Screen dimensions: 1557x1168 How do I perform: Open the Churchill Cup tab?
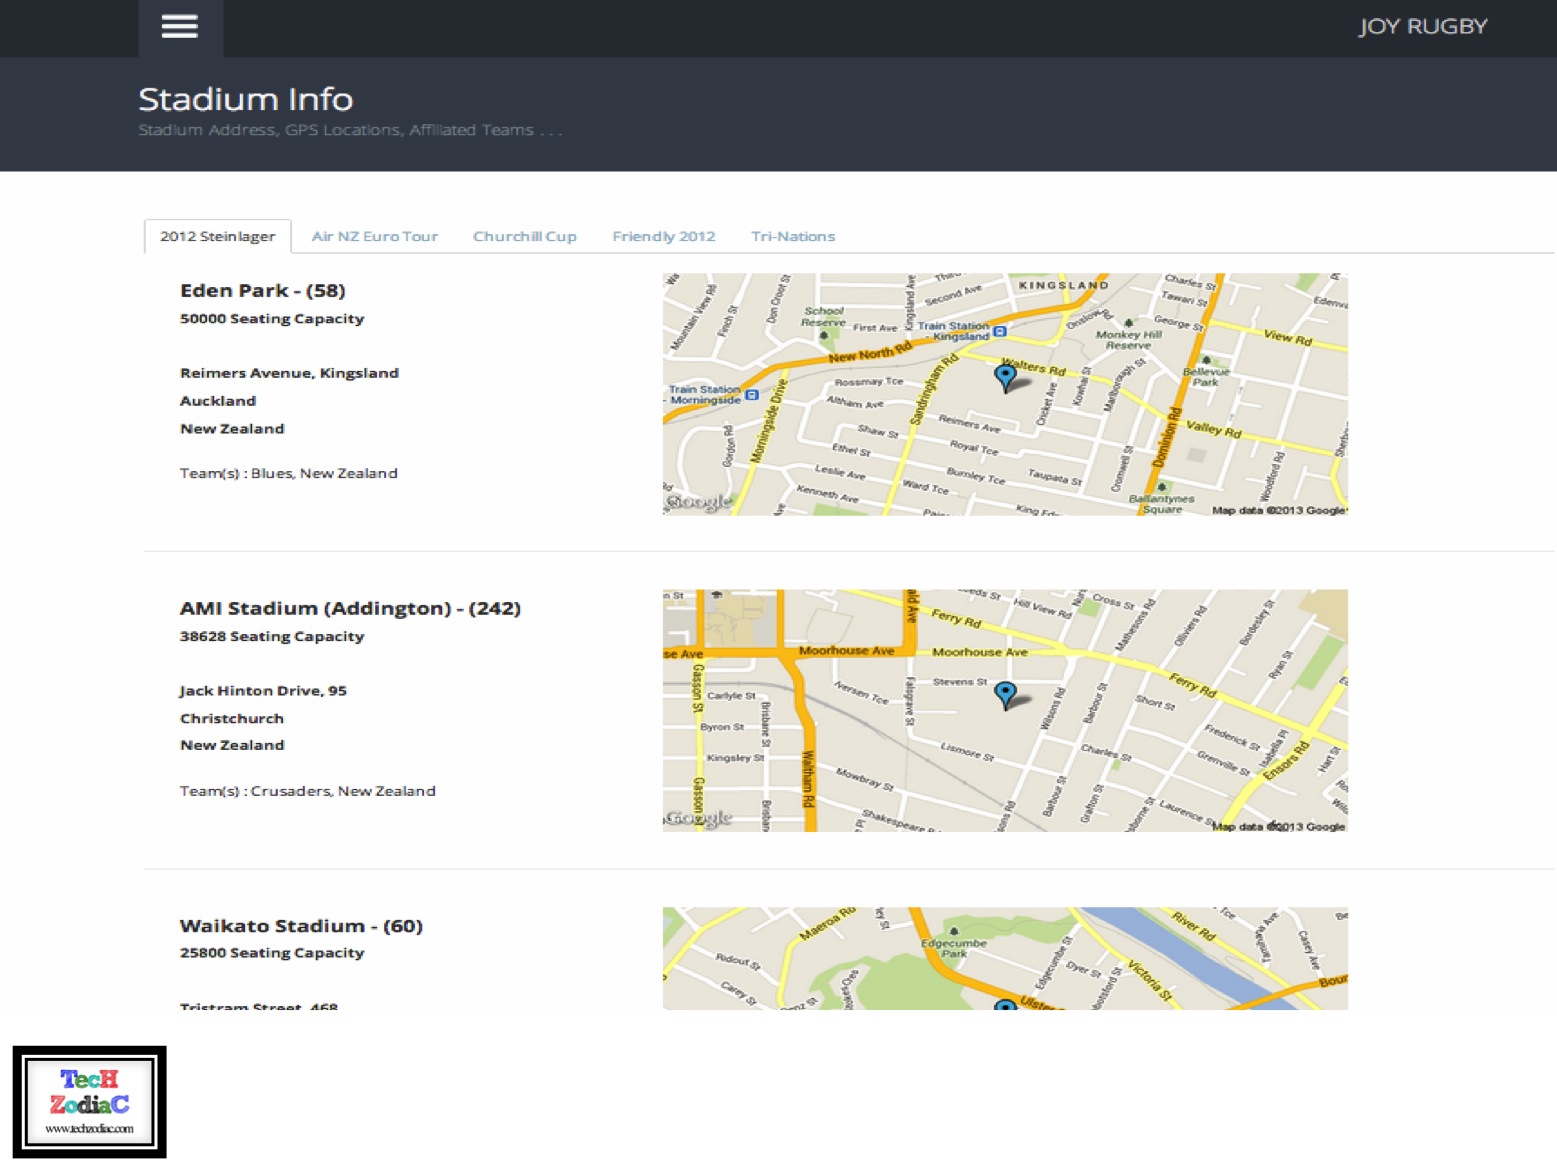coord(525,236)
